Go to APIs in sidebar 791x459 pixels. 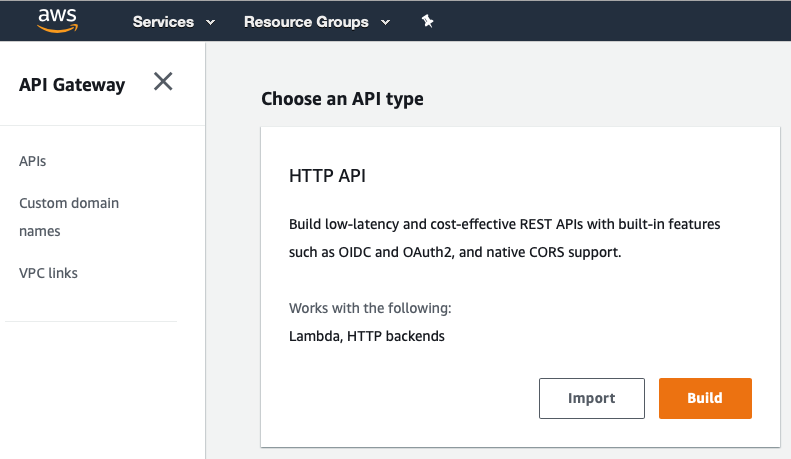(32, 161)
